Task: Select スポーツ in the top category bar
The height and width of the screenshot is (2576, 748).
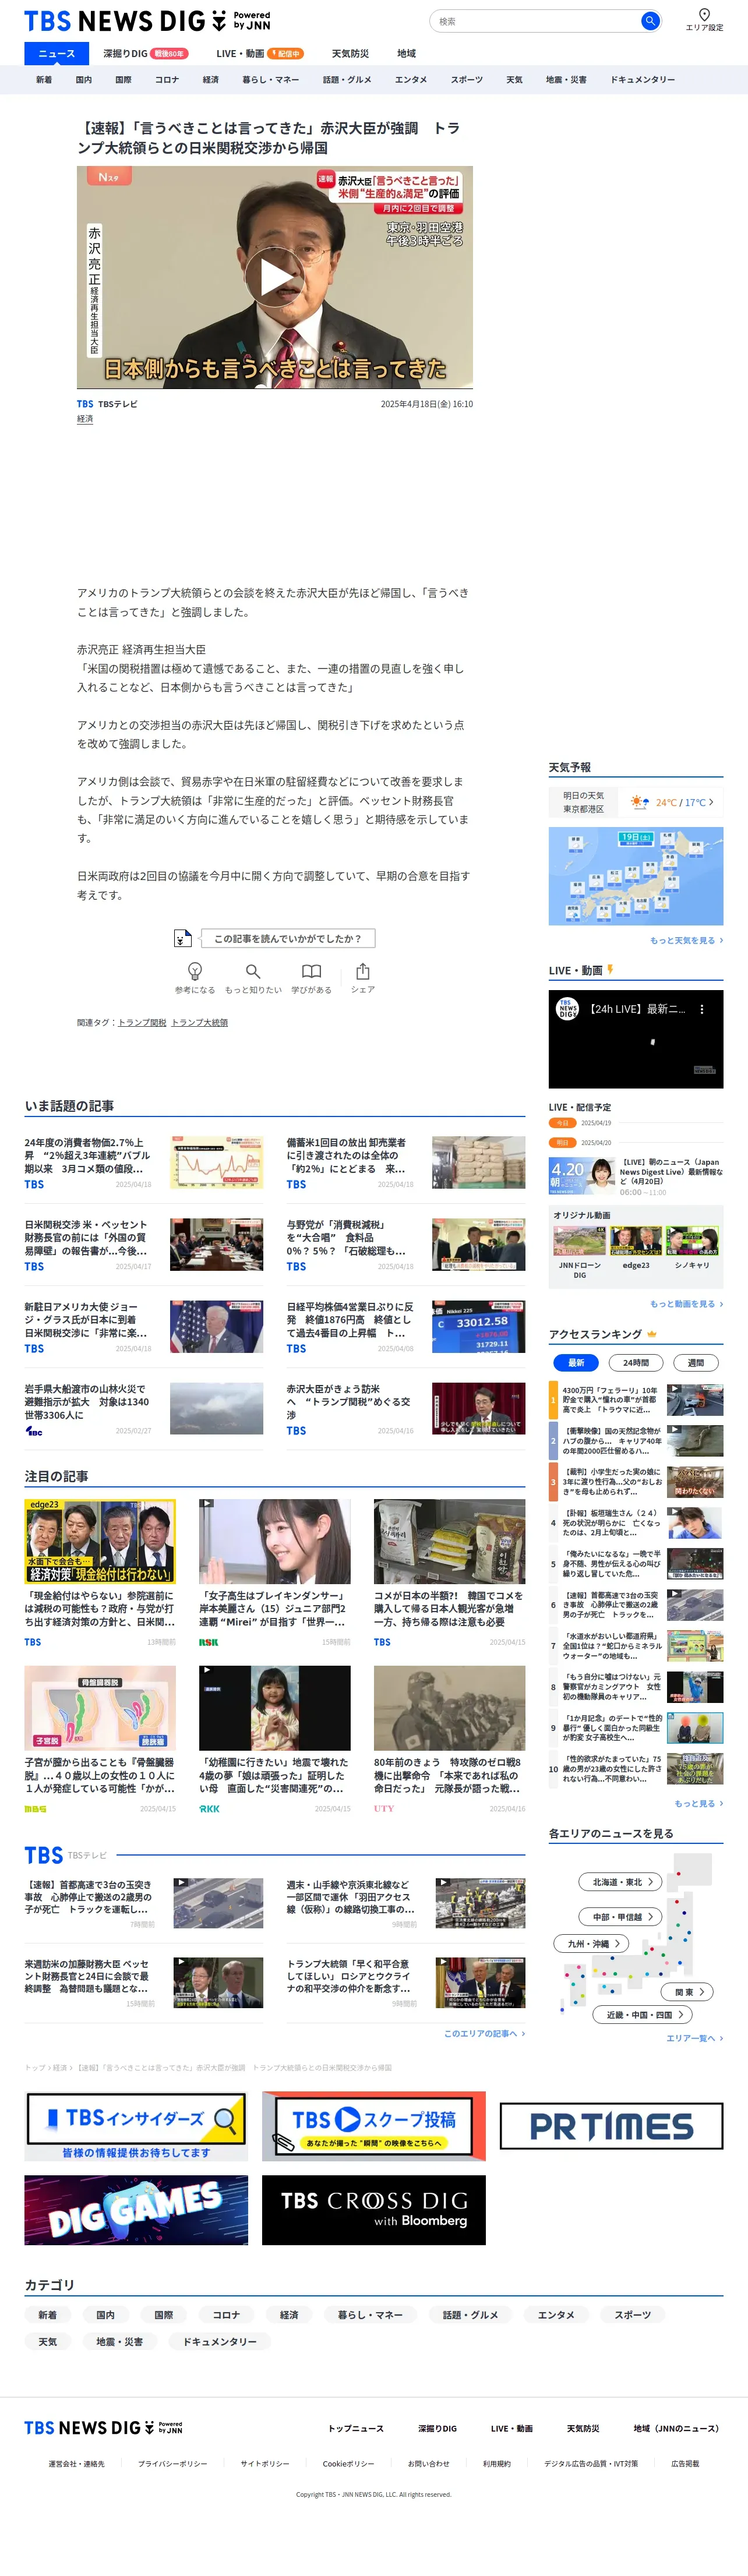Action: coord(467,80)
